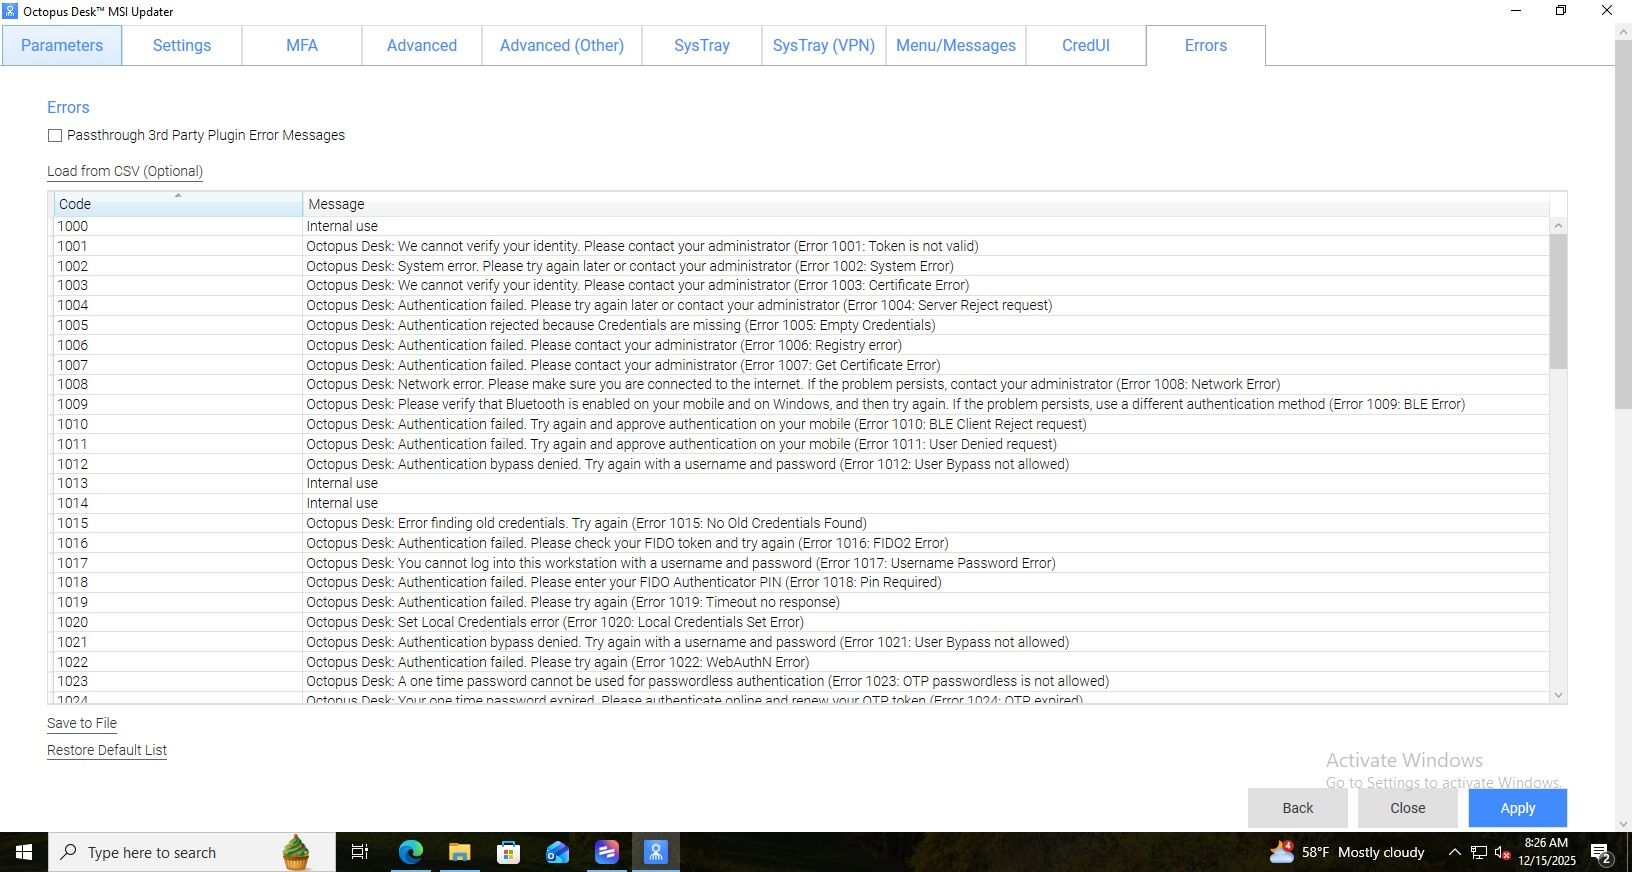The height and width of the screenshot is (872, 1632).
Task: Click the Apply button
Action: 1518,808
